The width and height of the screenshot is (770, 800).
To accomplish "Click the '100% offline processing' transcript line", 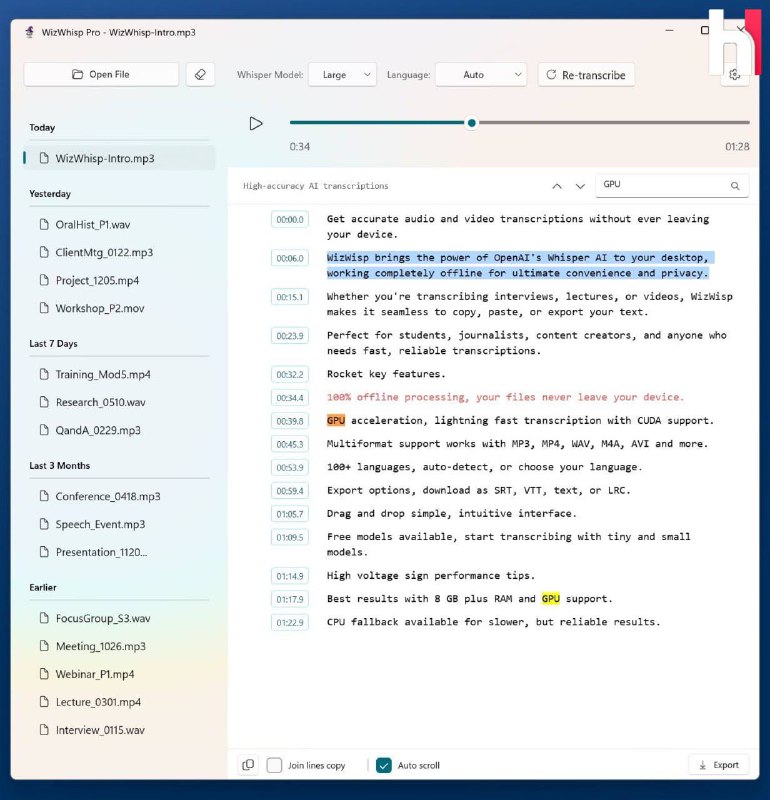I will tap(505, 397).
